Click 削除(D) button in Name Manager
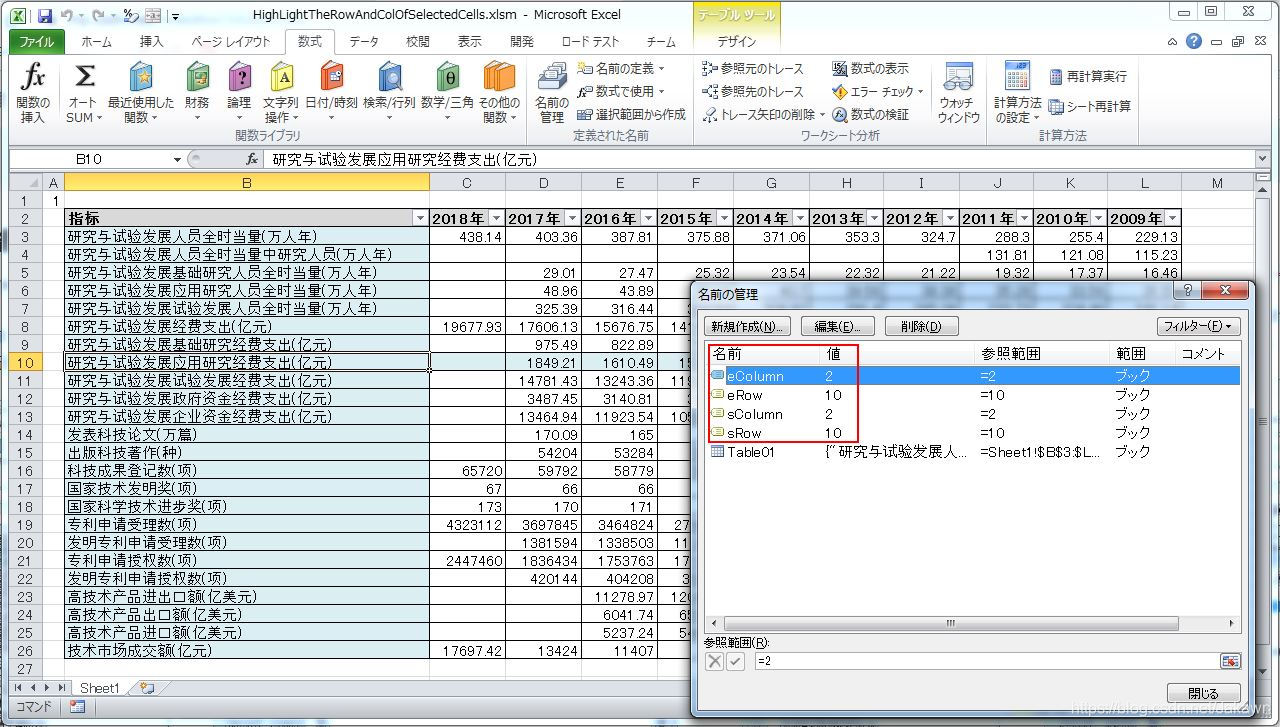This screenshot has width=1280, height=727. pos(921,326)
